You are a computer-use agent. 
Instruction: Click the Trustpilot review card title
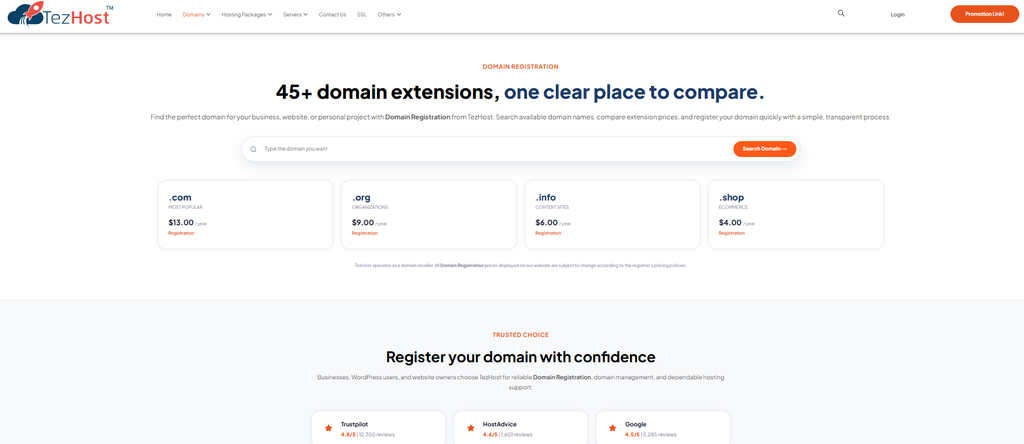355,424
